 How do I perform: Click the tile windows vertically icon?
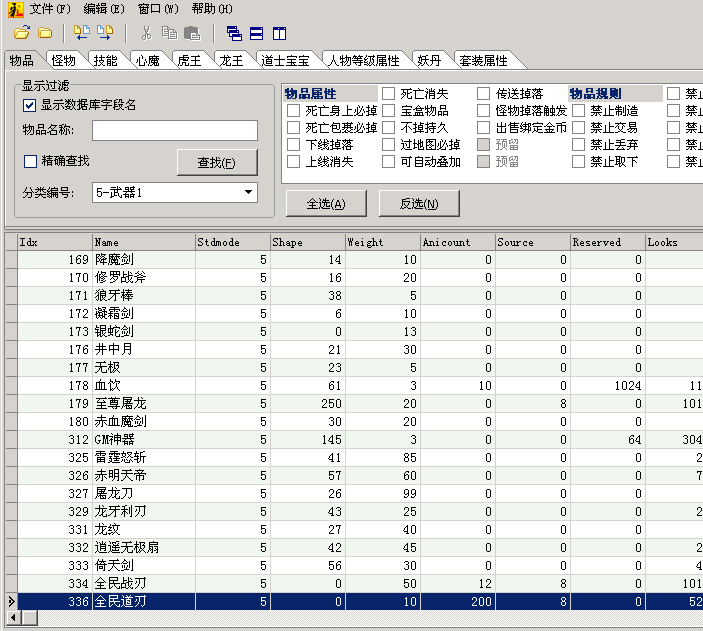(x=278, y=33)
